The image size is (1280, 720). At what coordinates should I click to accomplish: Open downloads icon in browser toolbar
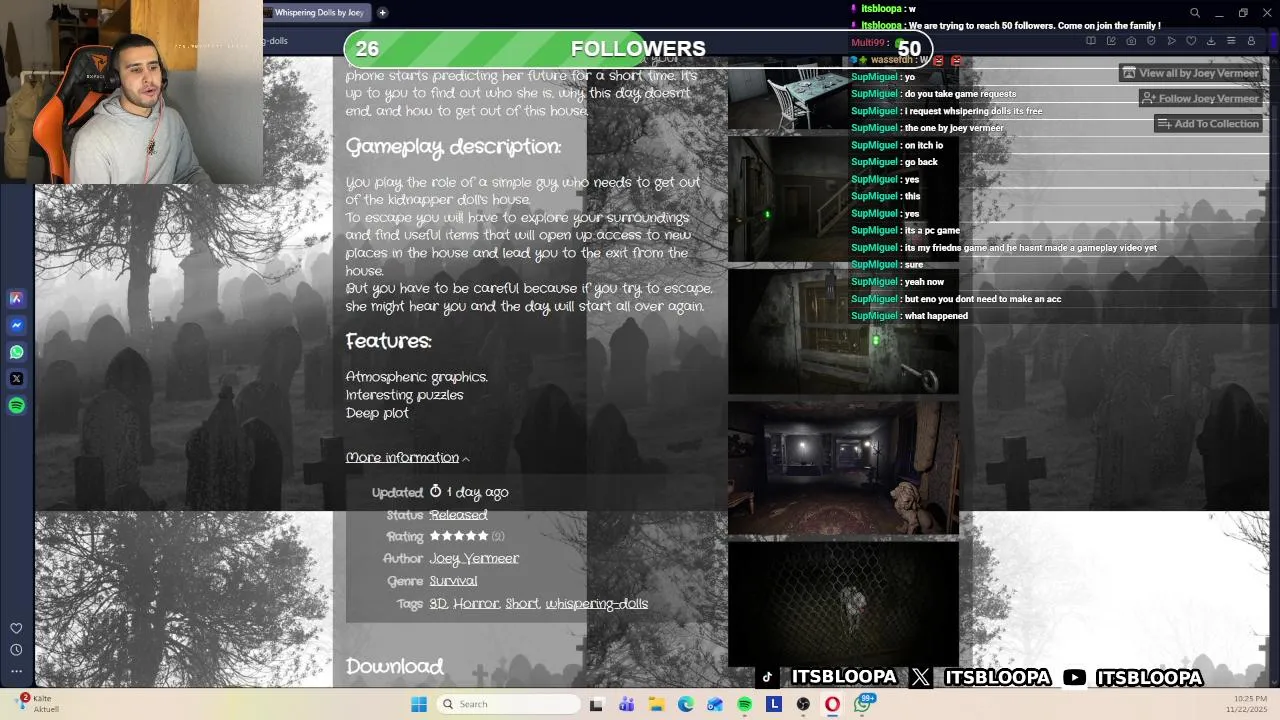(1211, 41)
